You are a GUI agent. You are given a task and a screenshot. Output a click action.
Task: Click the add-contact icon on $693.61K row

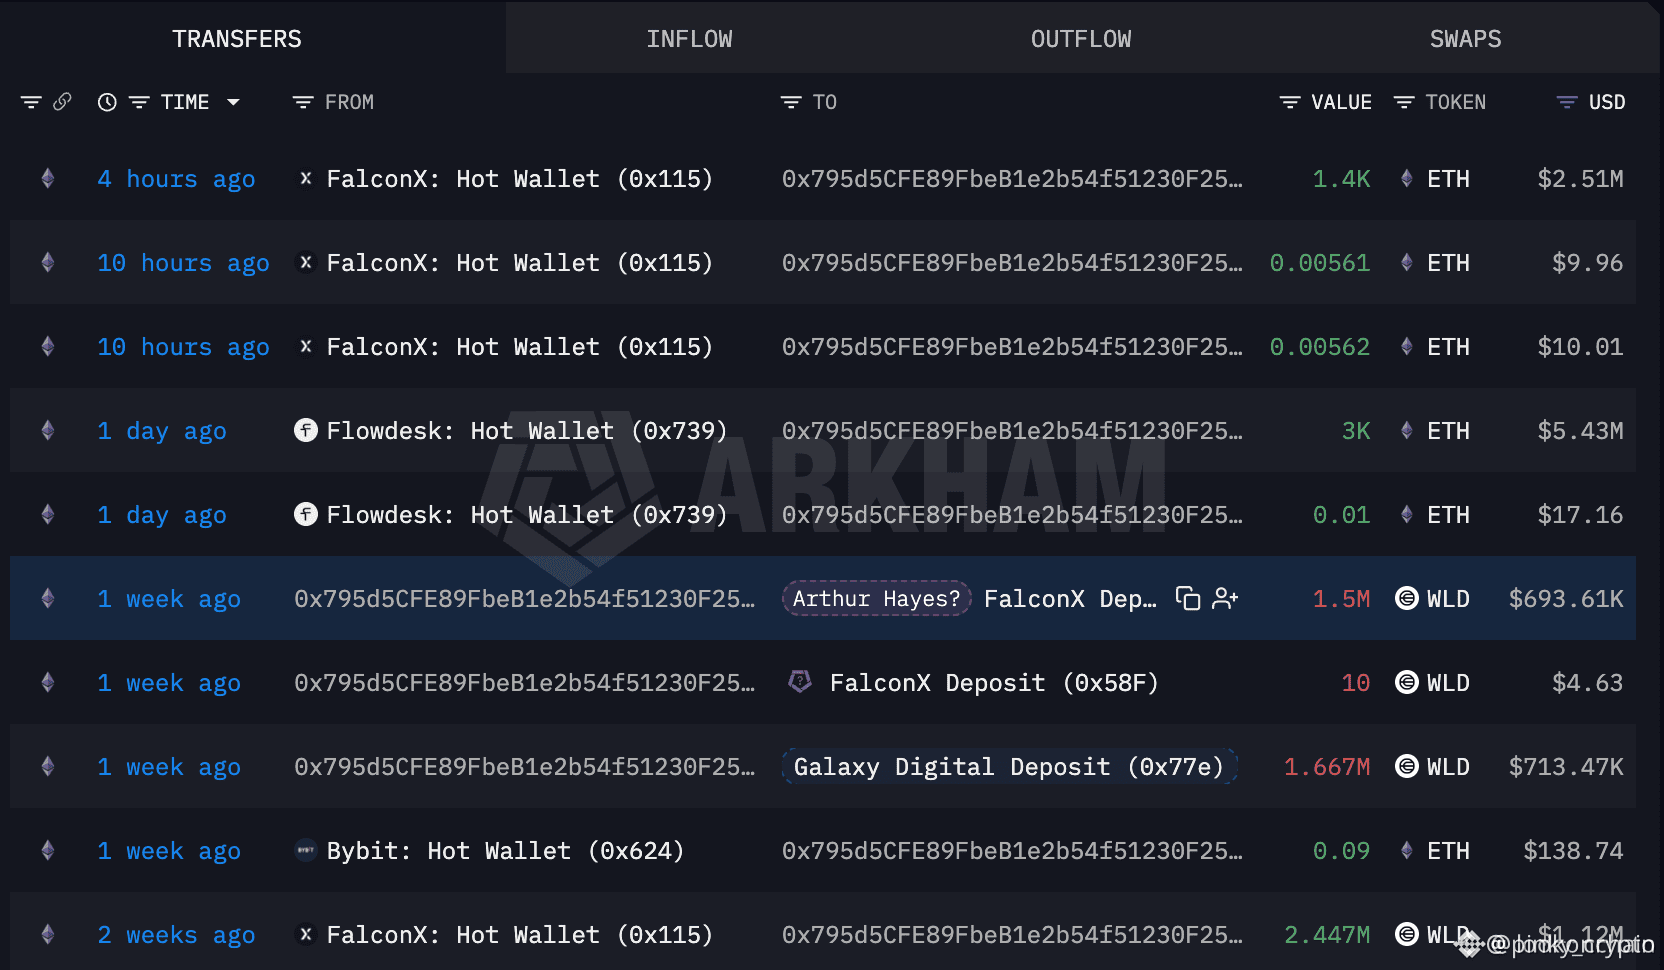click(x=1225, y=599)
